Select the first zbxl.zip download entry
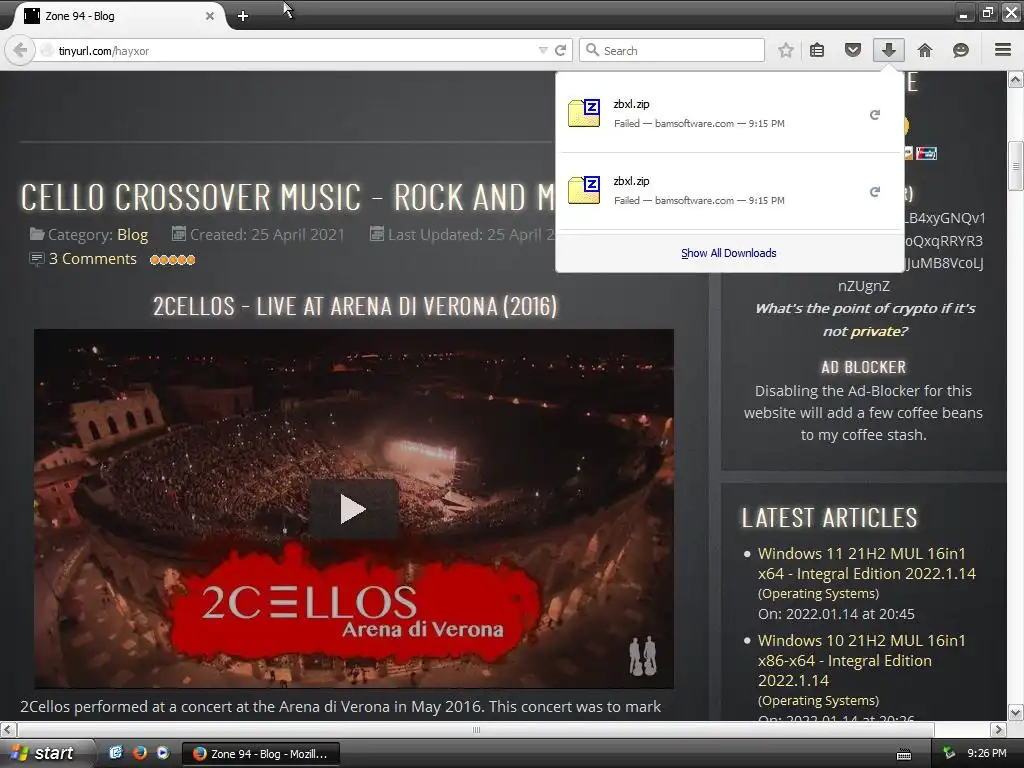1024x768 pixels. point(729,114)
